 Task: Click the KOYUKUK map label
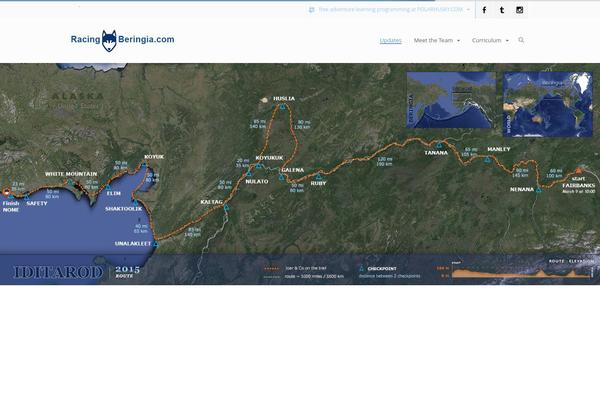pos(269,158)
